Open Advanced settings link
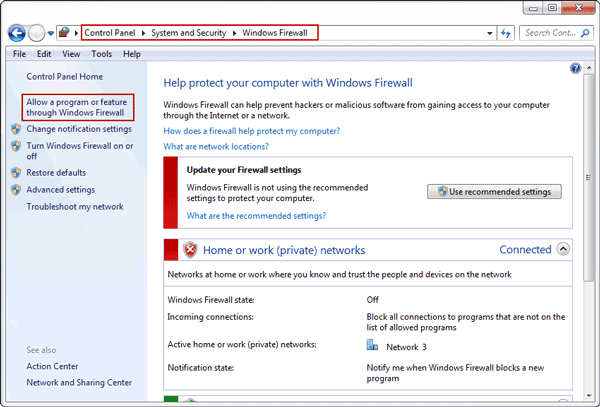 pos(60,190)
